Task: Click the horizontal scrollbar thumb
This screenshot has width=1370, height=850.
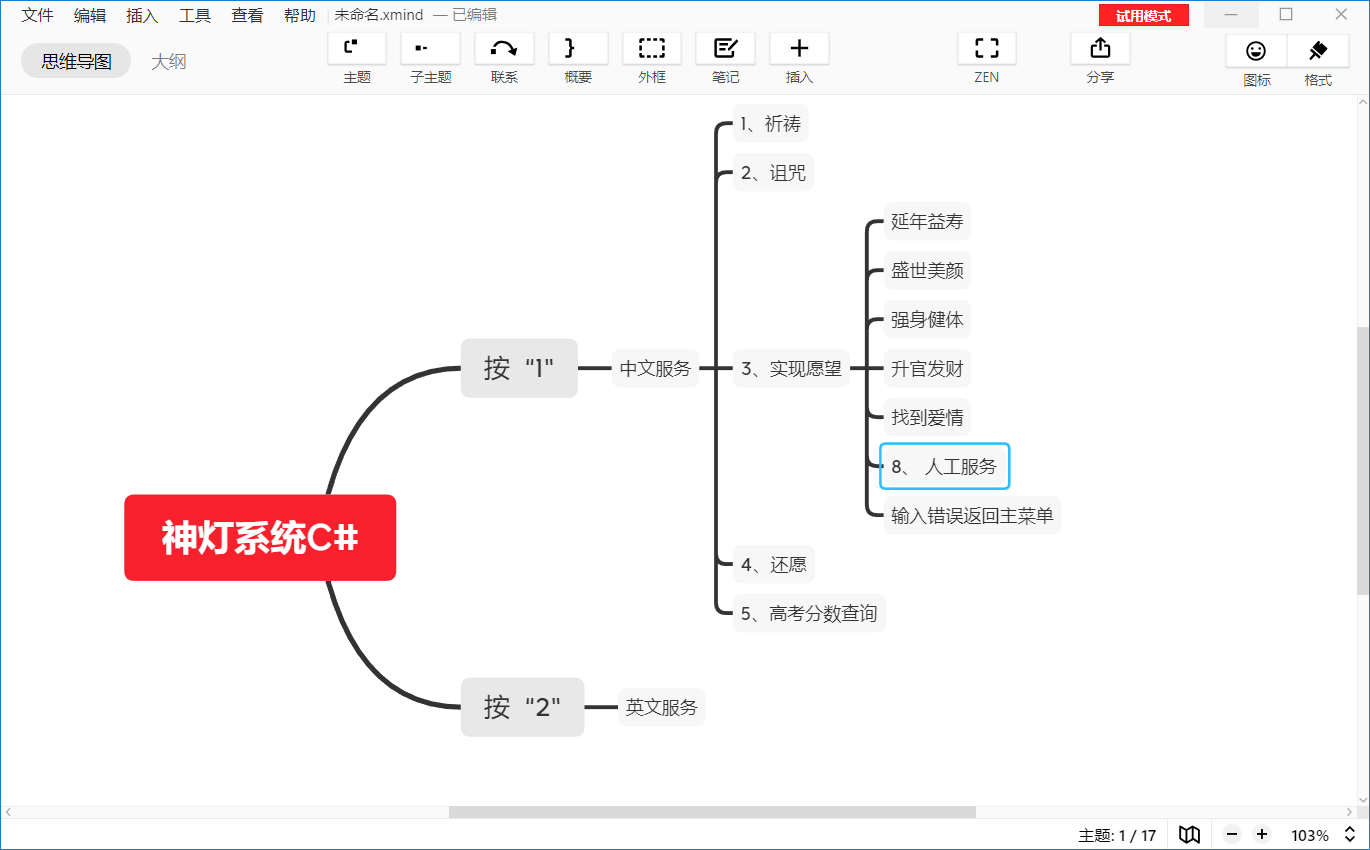Action: [712, 812]
